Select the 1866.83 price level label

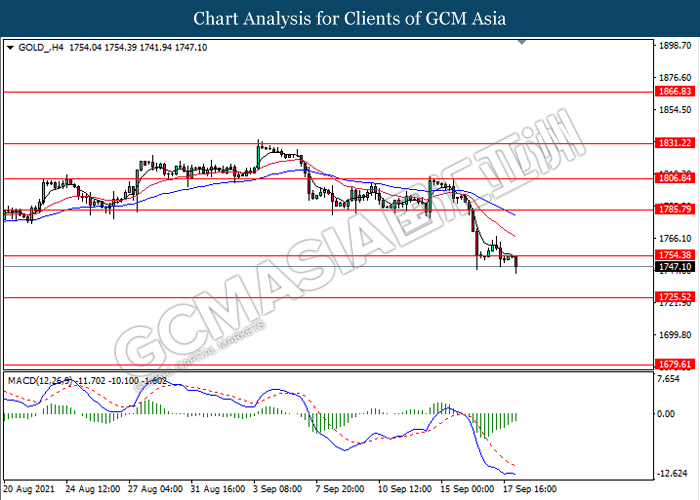(x=675, y=92)
